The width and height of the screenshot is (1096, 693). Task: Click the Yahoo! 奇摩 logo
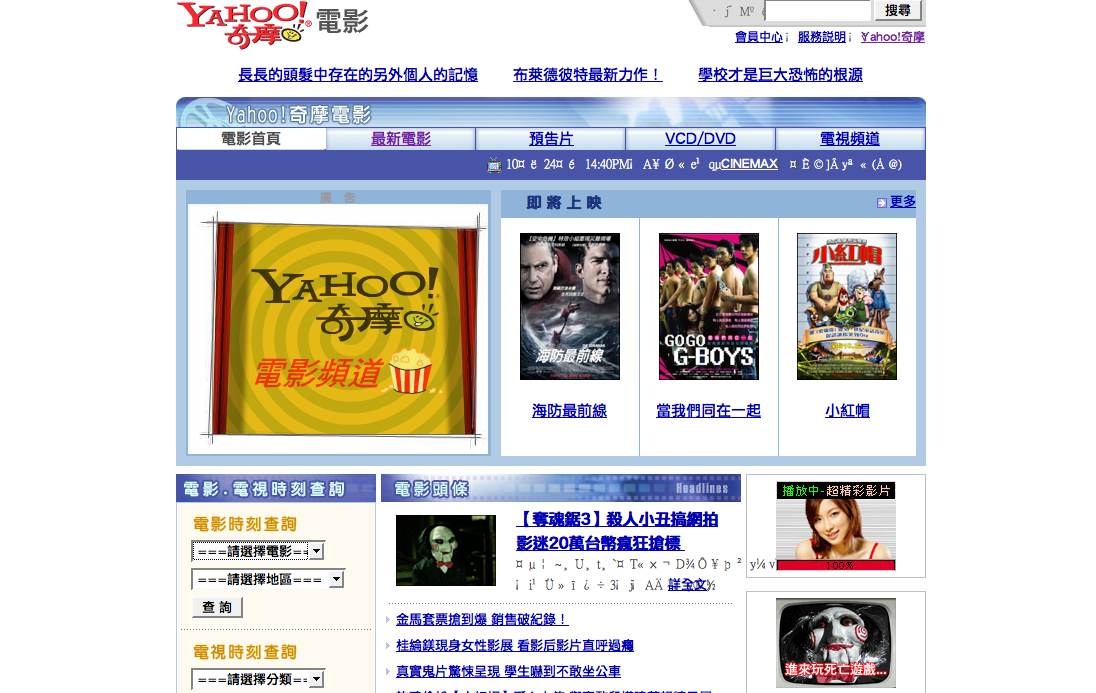tap(243, 25)
